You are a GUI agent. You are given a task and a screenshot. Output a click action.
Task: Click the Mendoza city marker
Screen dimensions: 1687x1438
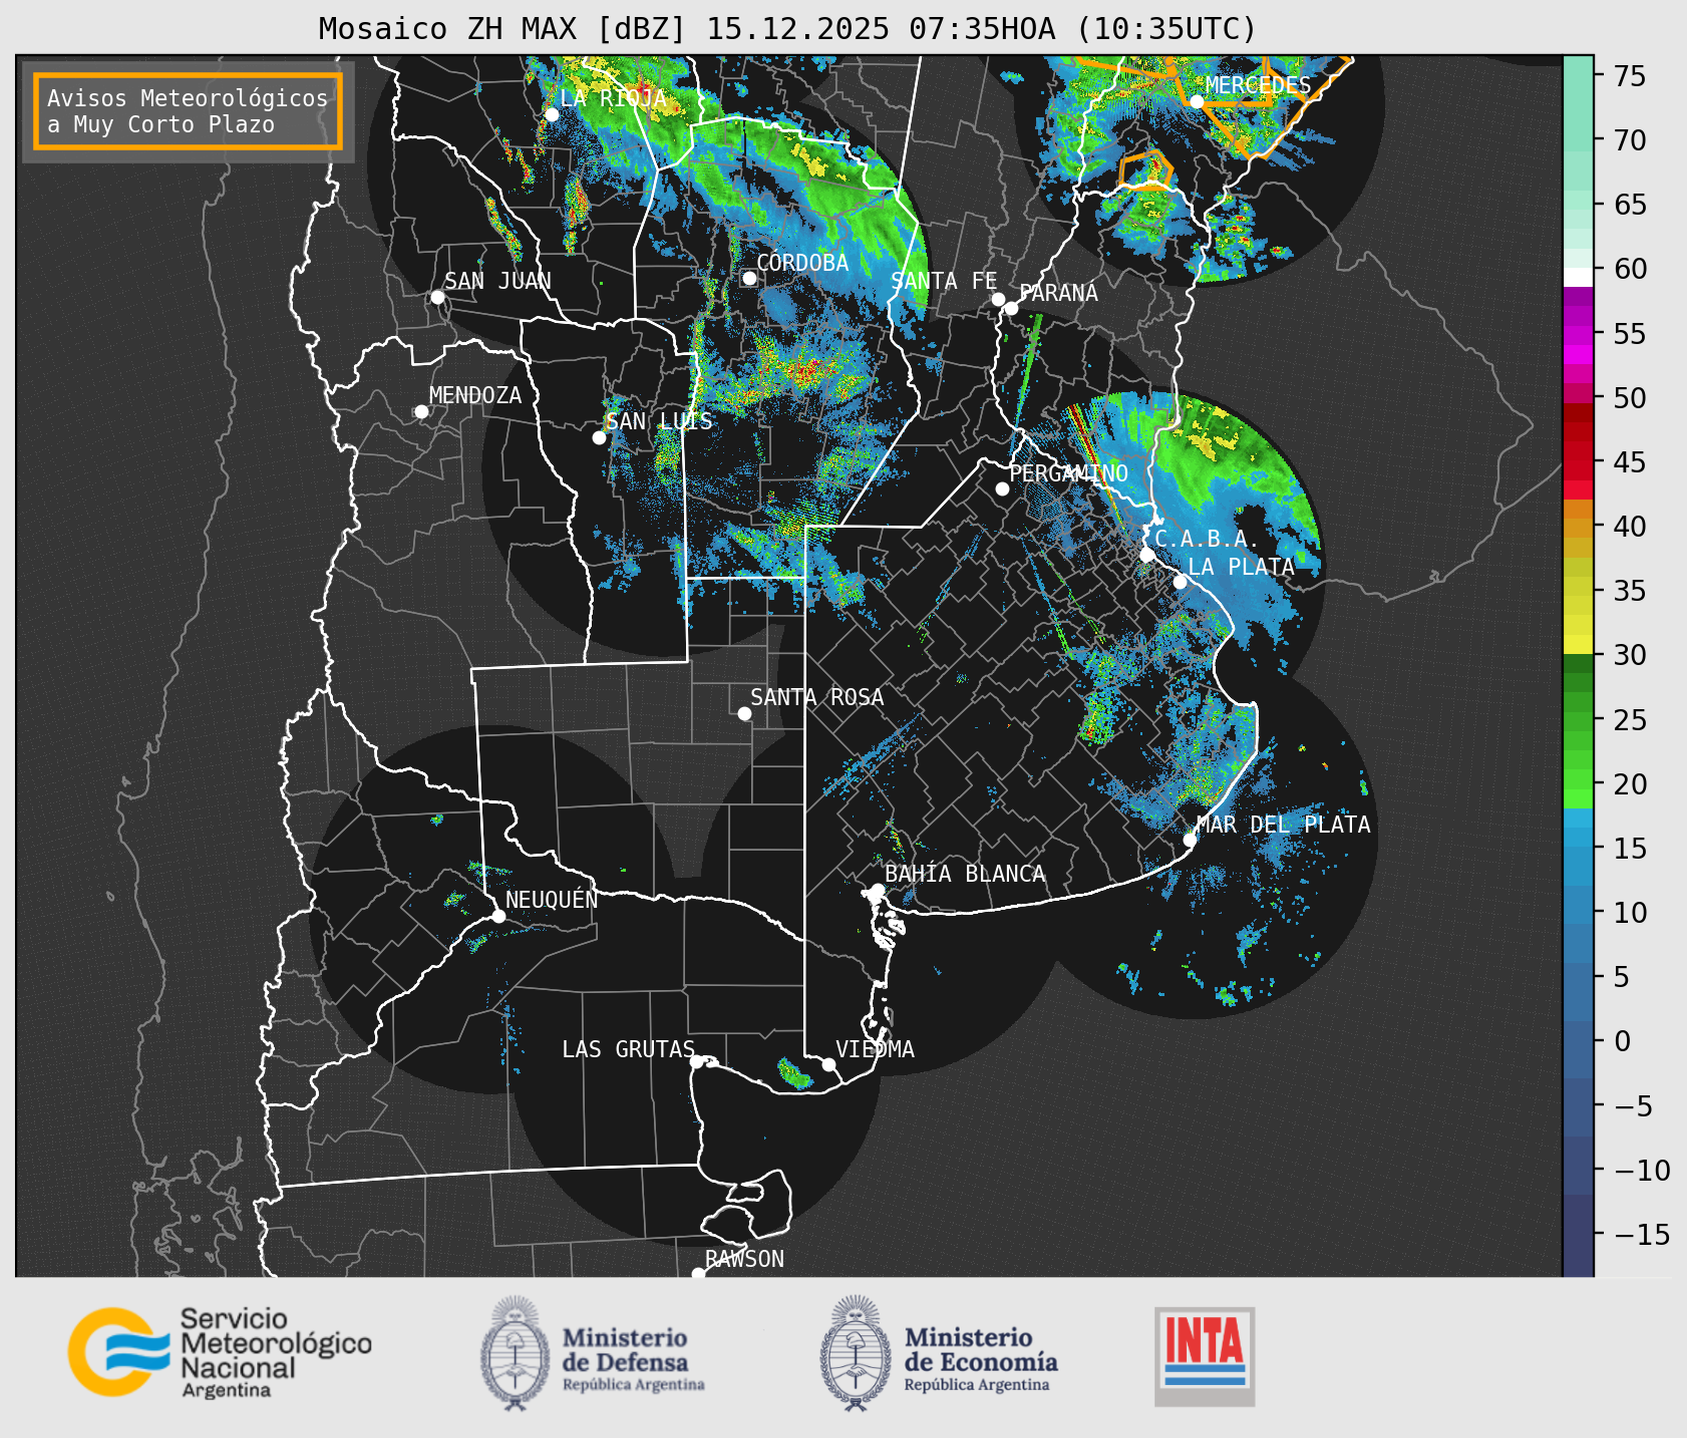(x=421, y=412)
